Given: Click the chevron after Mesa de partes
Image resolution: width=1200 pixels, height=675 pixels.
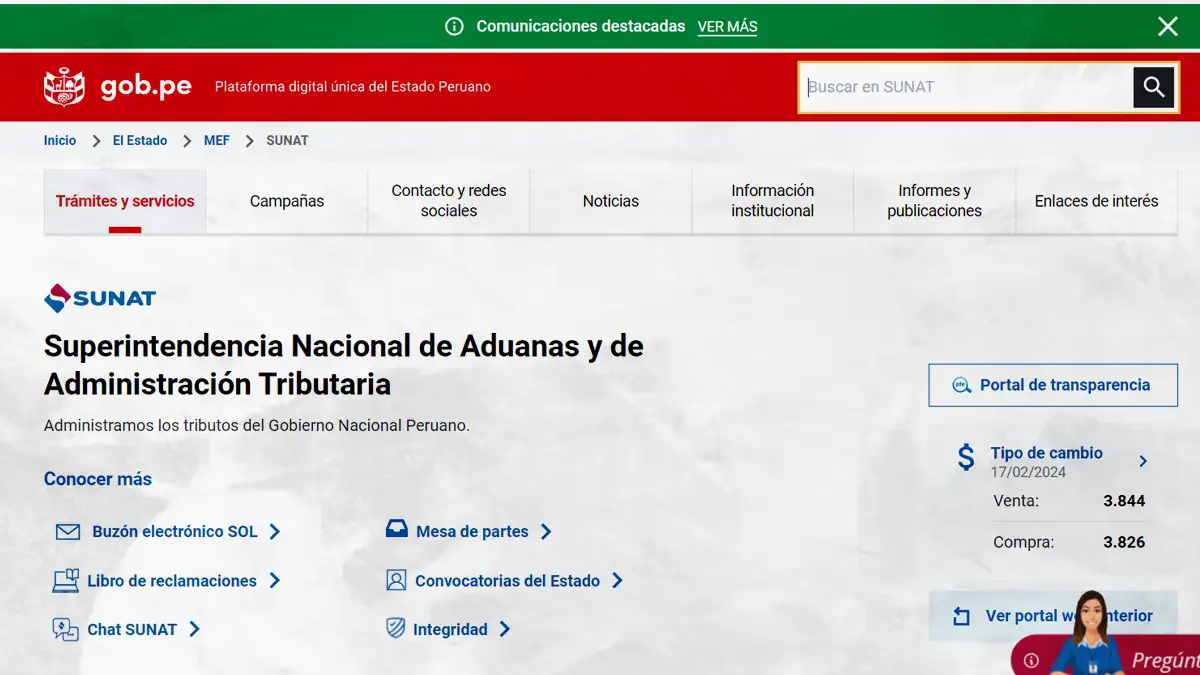Looking at the screenshot, I should (546, 532).
